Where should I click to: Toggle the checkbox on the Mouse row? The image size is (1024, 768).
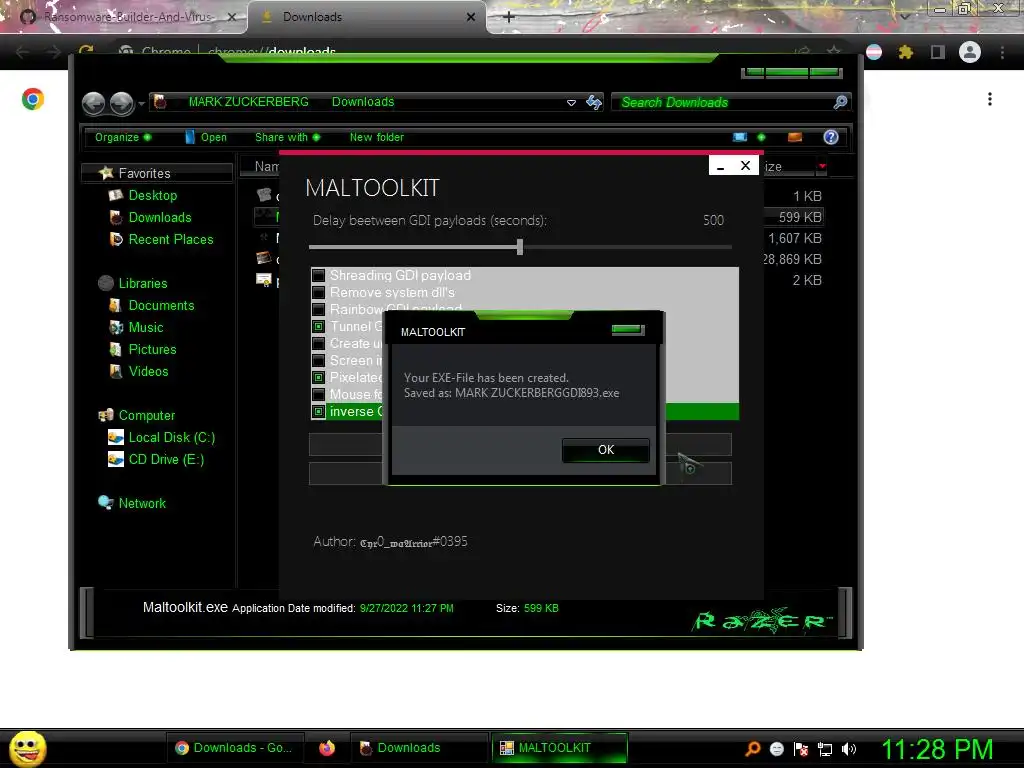click(318, 394)
